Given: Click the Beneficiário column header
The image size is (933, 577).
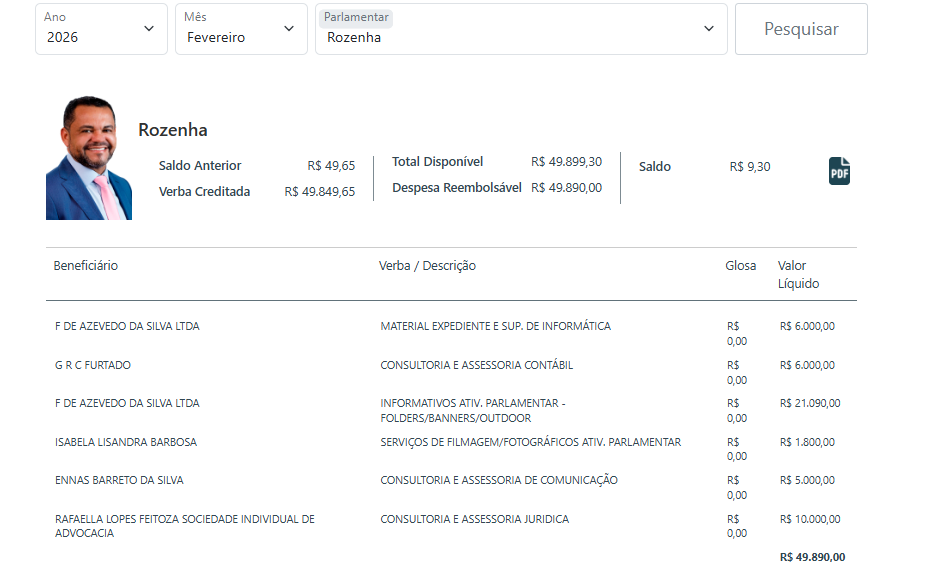Looking at the screenshot, I should pyautogui.click(x=86, y=266).
